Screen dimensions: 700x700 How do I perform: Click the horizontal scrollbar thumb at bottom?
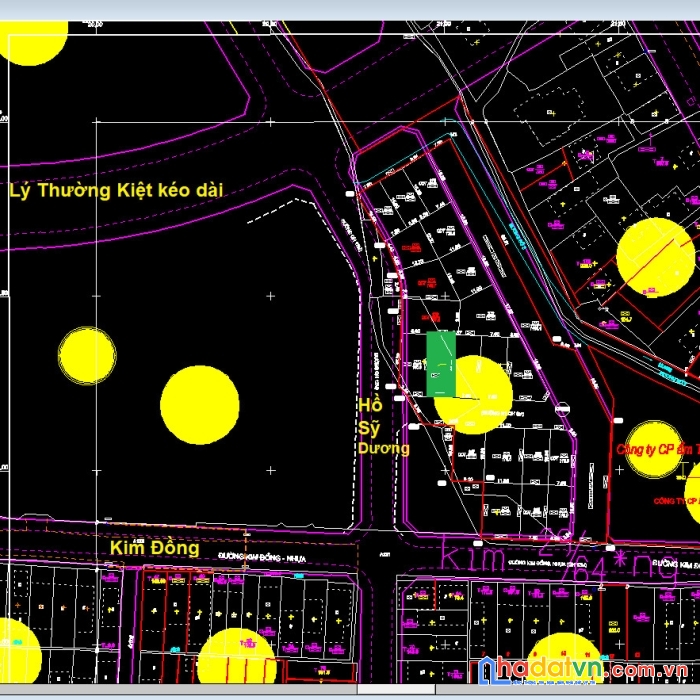tap(396, 689)
